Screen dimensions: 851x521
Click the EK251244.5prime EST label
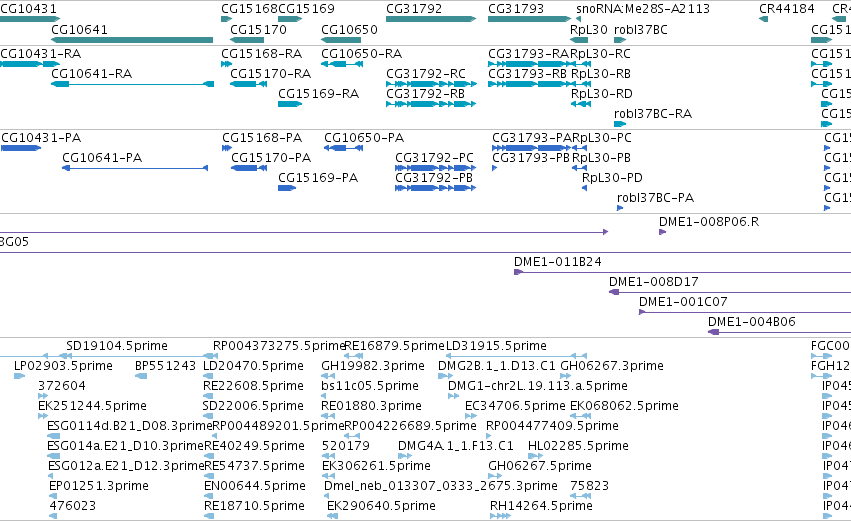[x=92, y=405]
